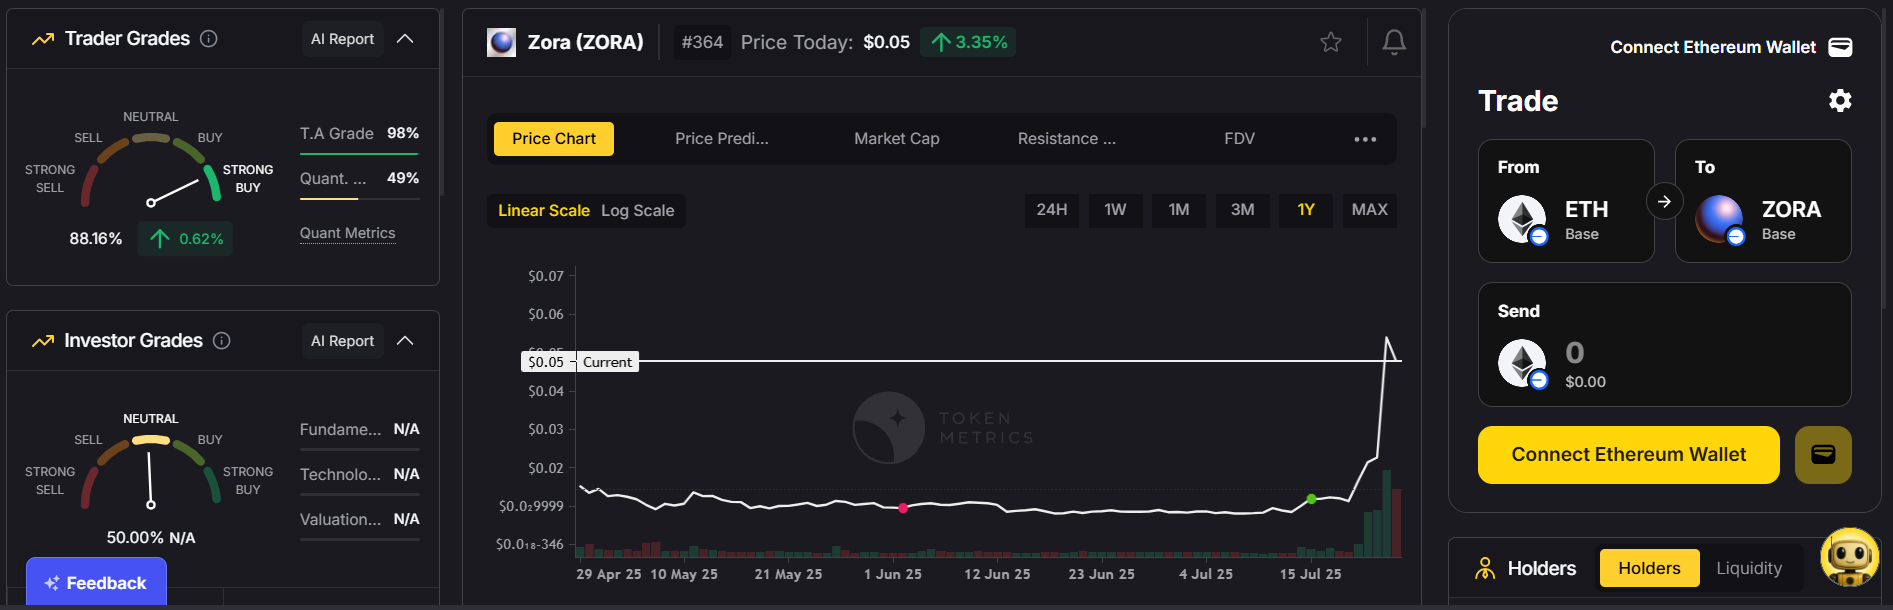Screen dimensions: 1893x610
Task: Collapse the Trader Grades panel
Action: (405, 39)
